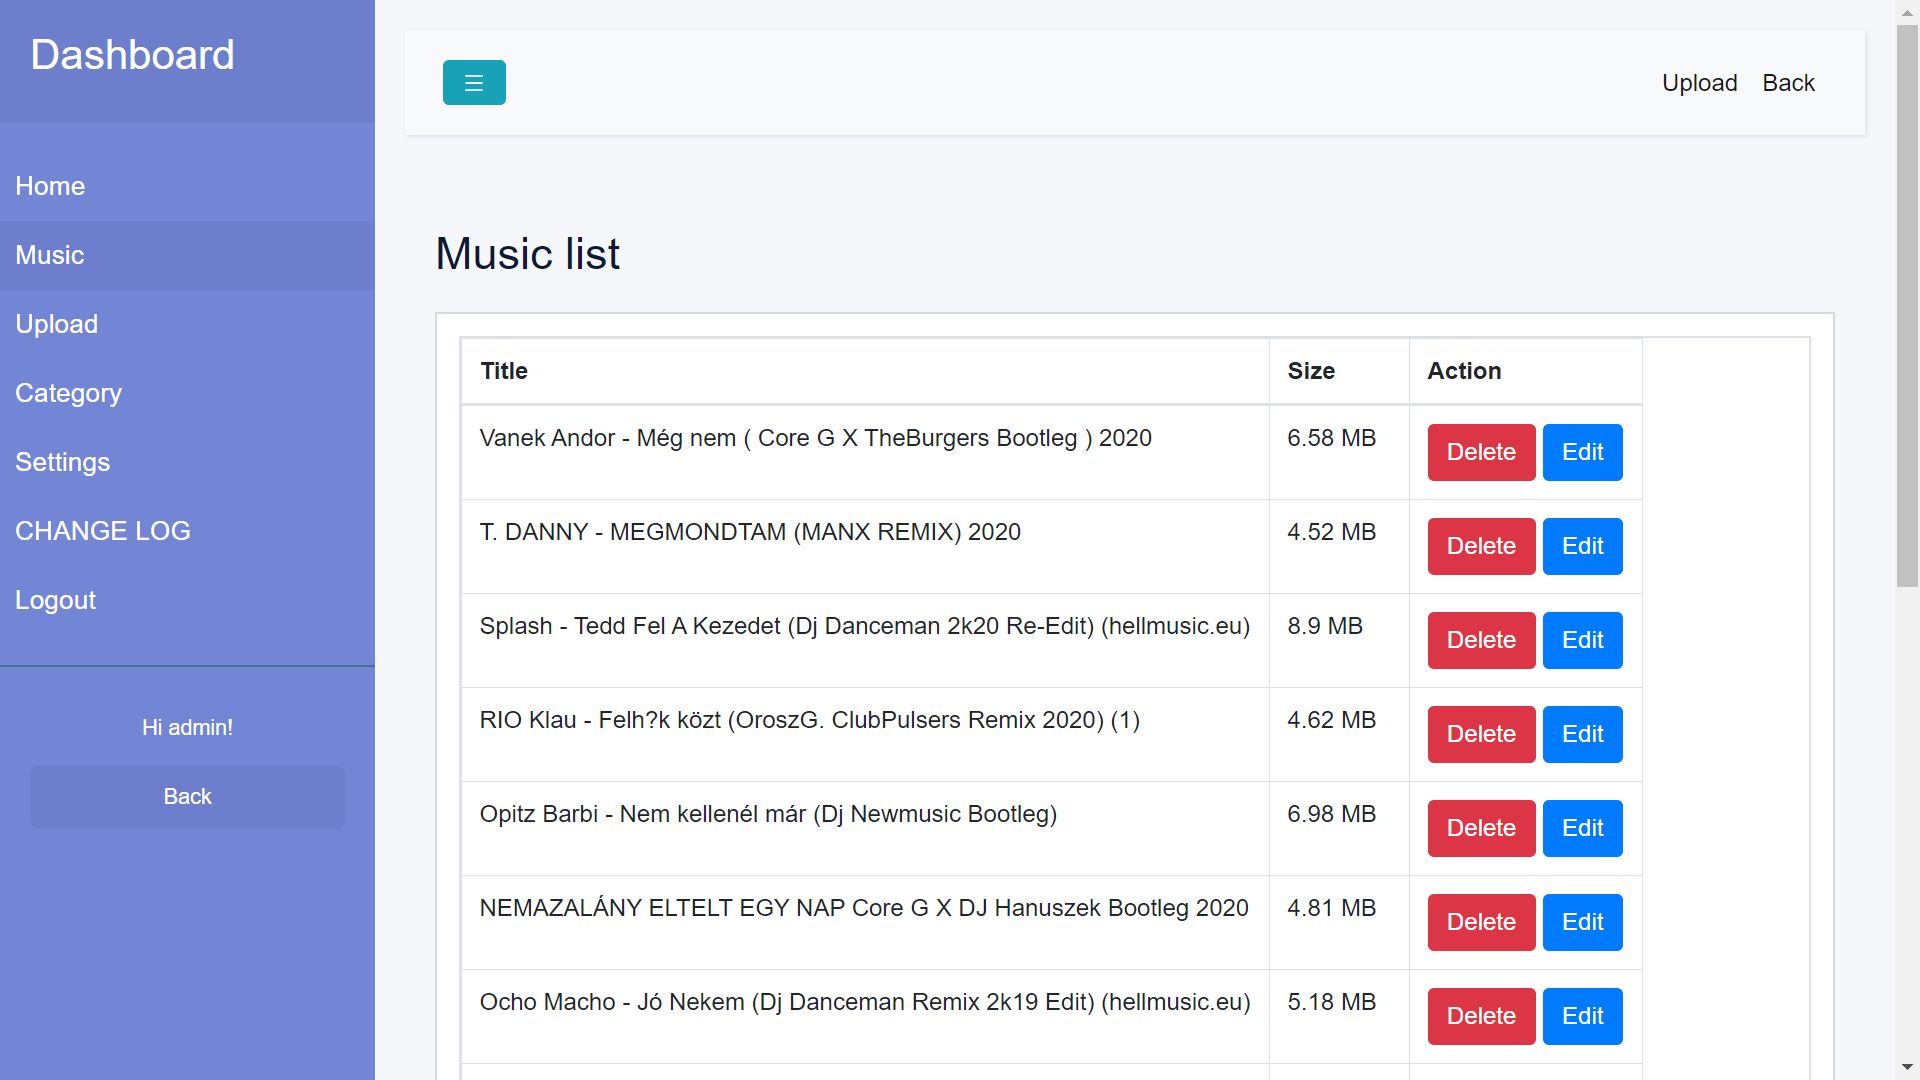Delete the Ocho Macho track
Viewport: 1920px width, 1080px height.
(x=1481, y=1016)
